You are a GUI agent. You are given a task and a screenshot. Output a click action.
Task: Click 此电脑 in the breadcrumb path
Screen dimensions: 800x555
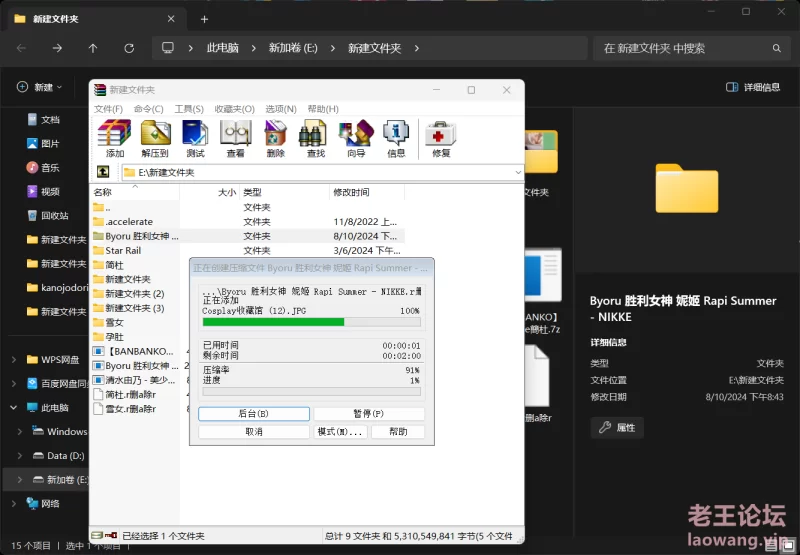point(222,48)
